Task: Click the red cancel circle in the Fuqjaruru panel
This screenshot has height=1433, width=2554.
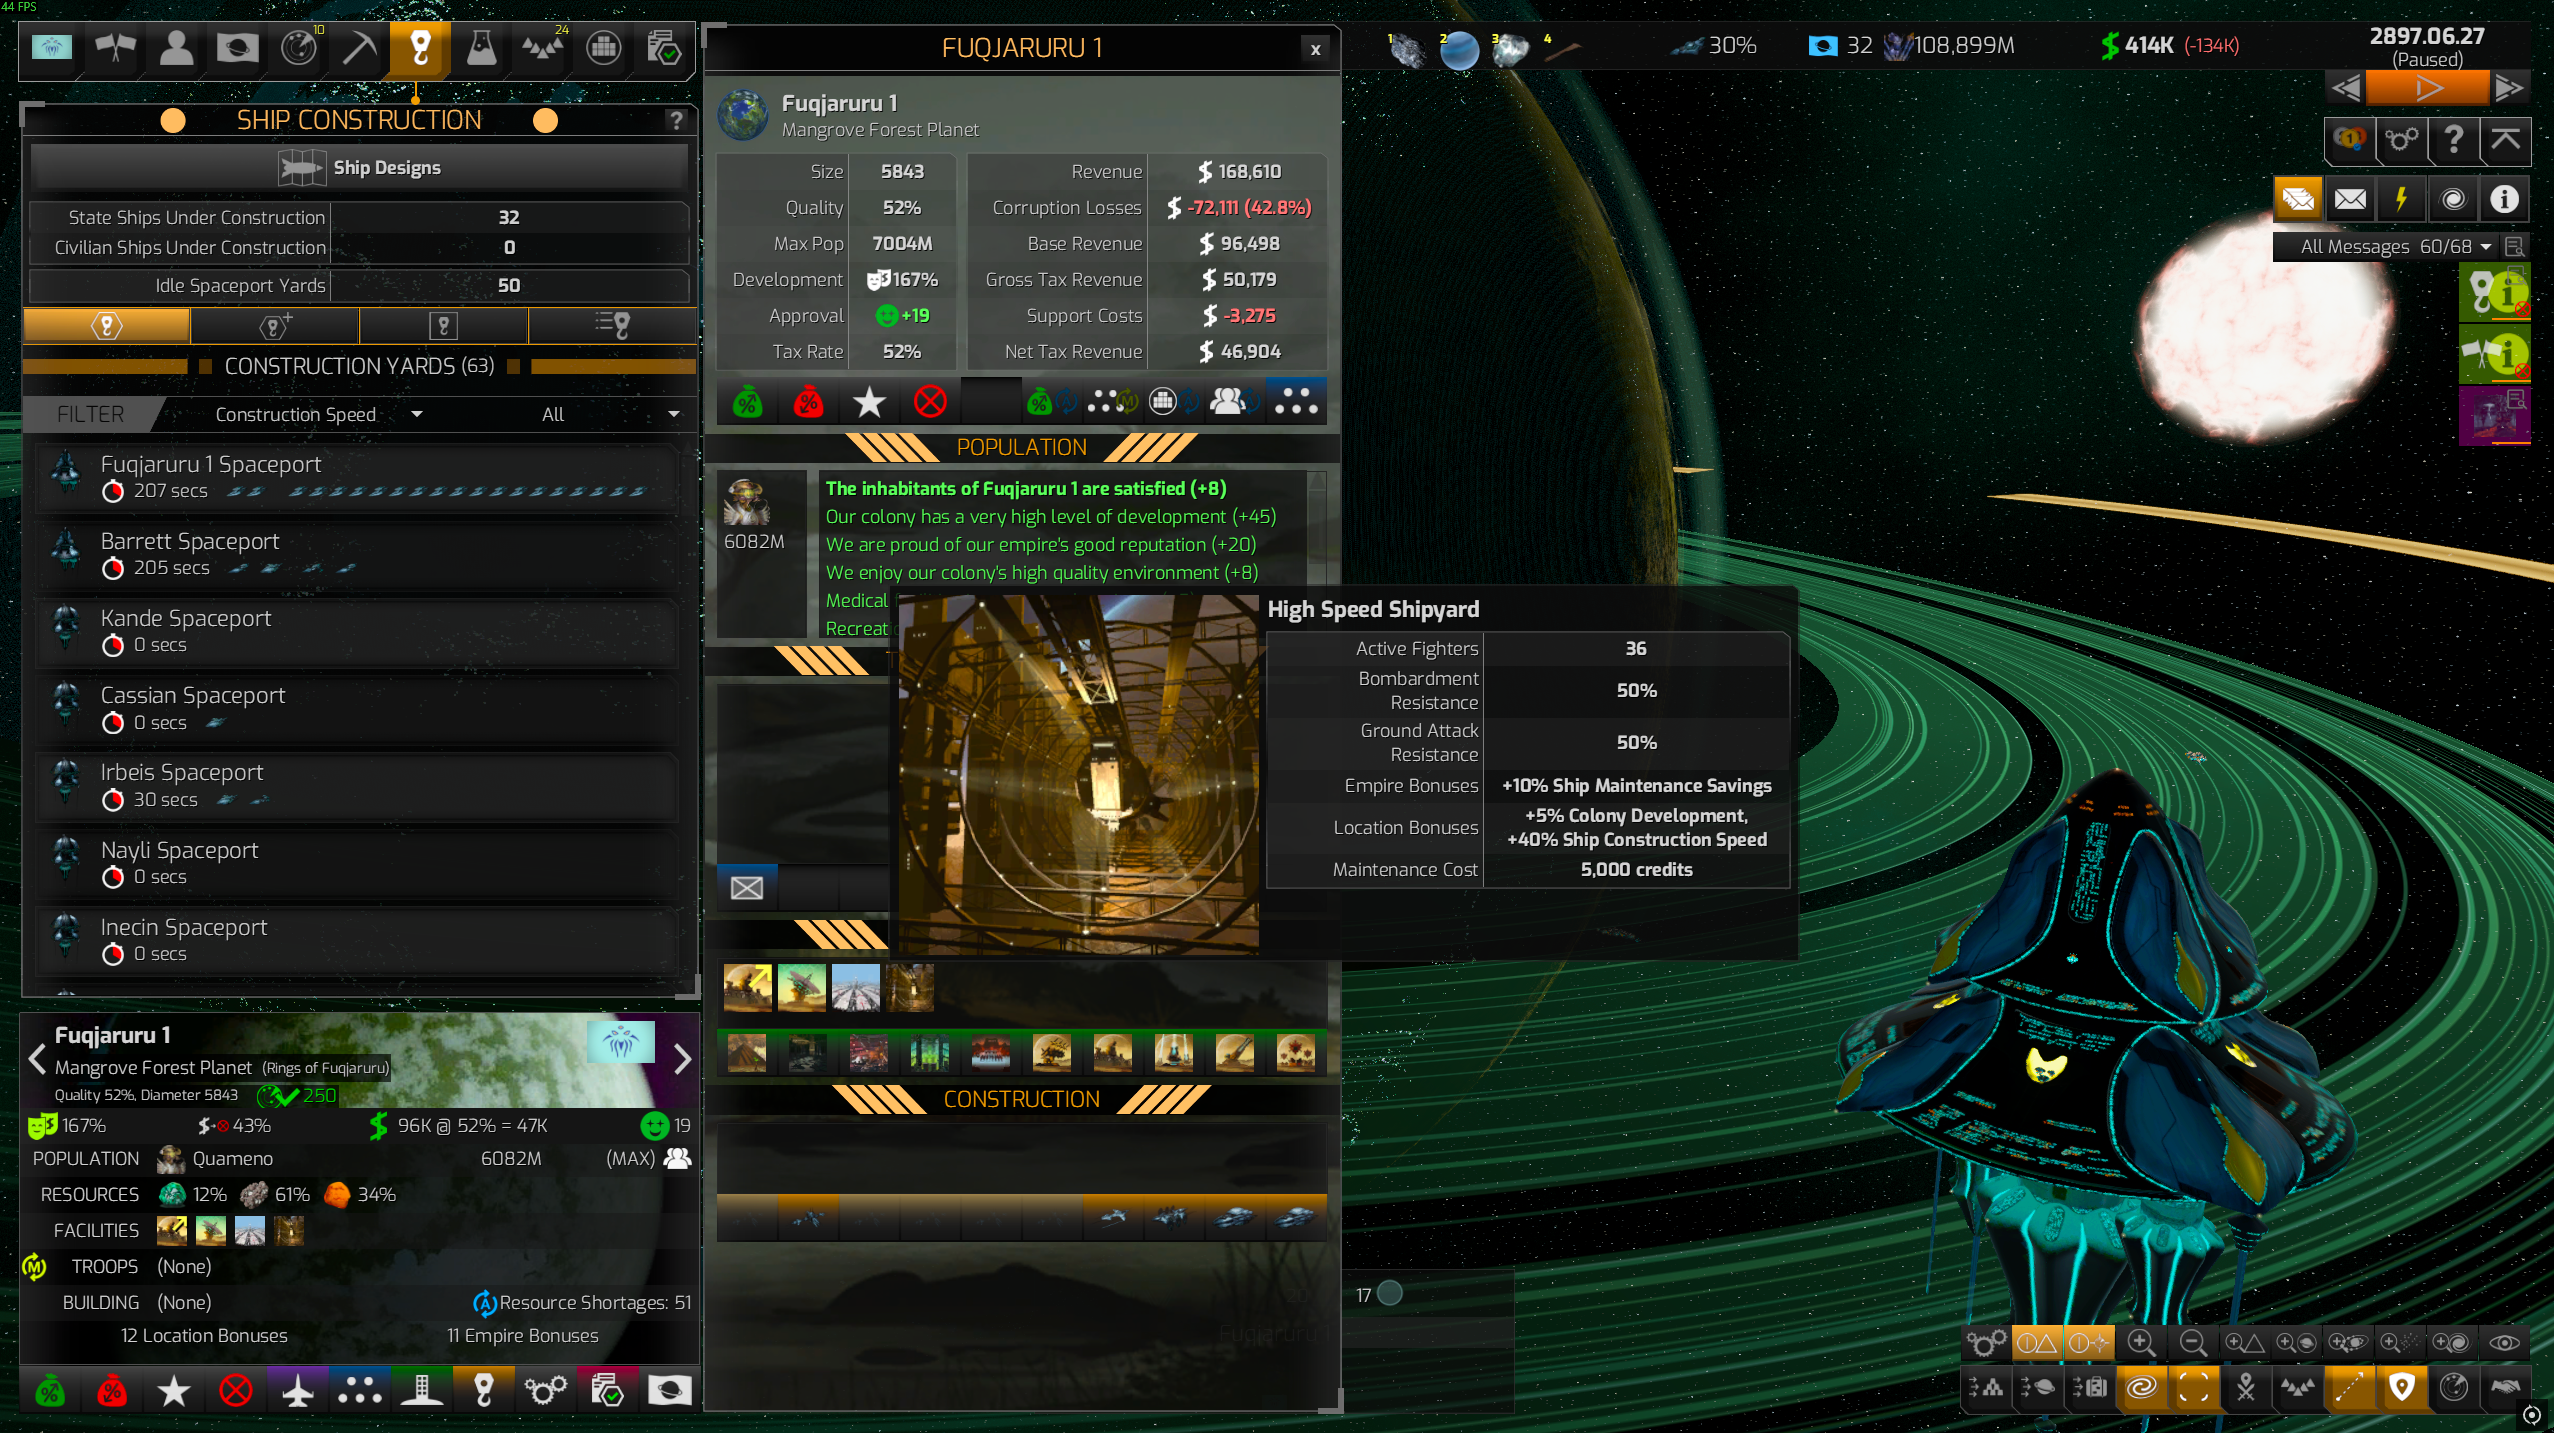Action: click(x=930, y=402)
